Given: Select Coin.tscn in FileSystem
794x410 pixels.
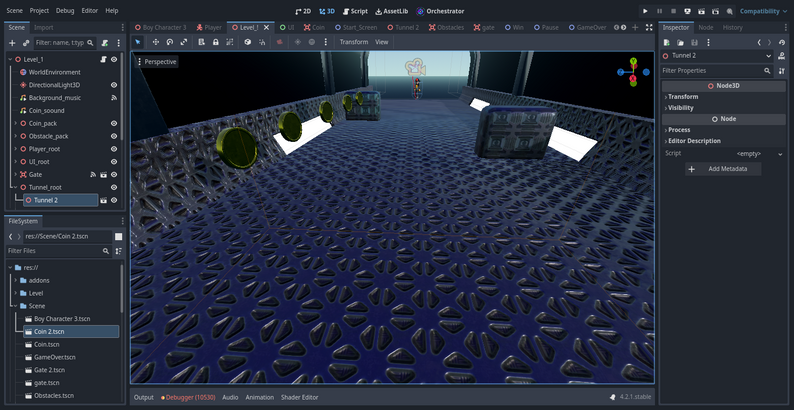Looking at the screenshot, I should coord(47,345).
